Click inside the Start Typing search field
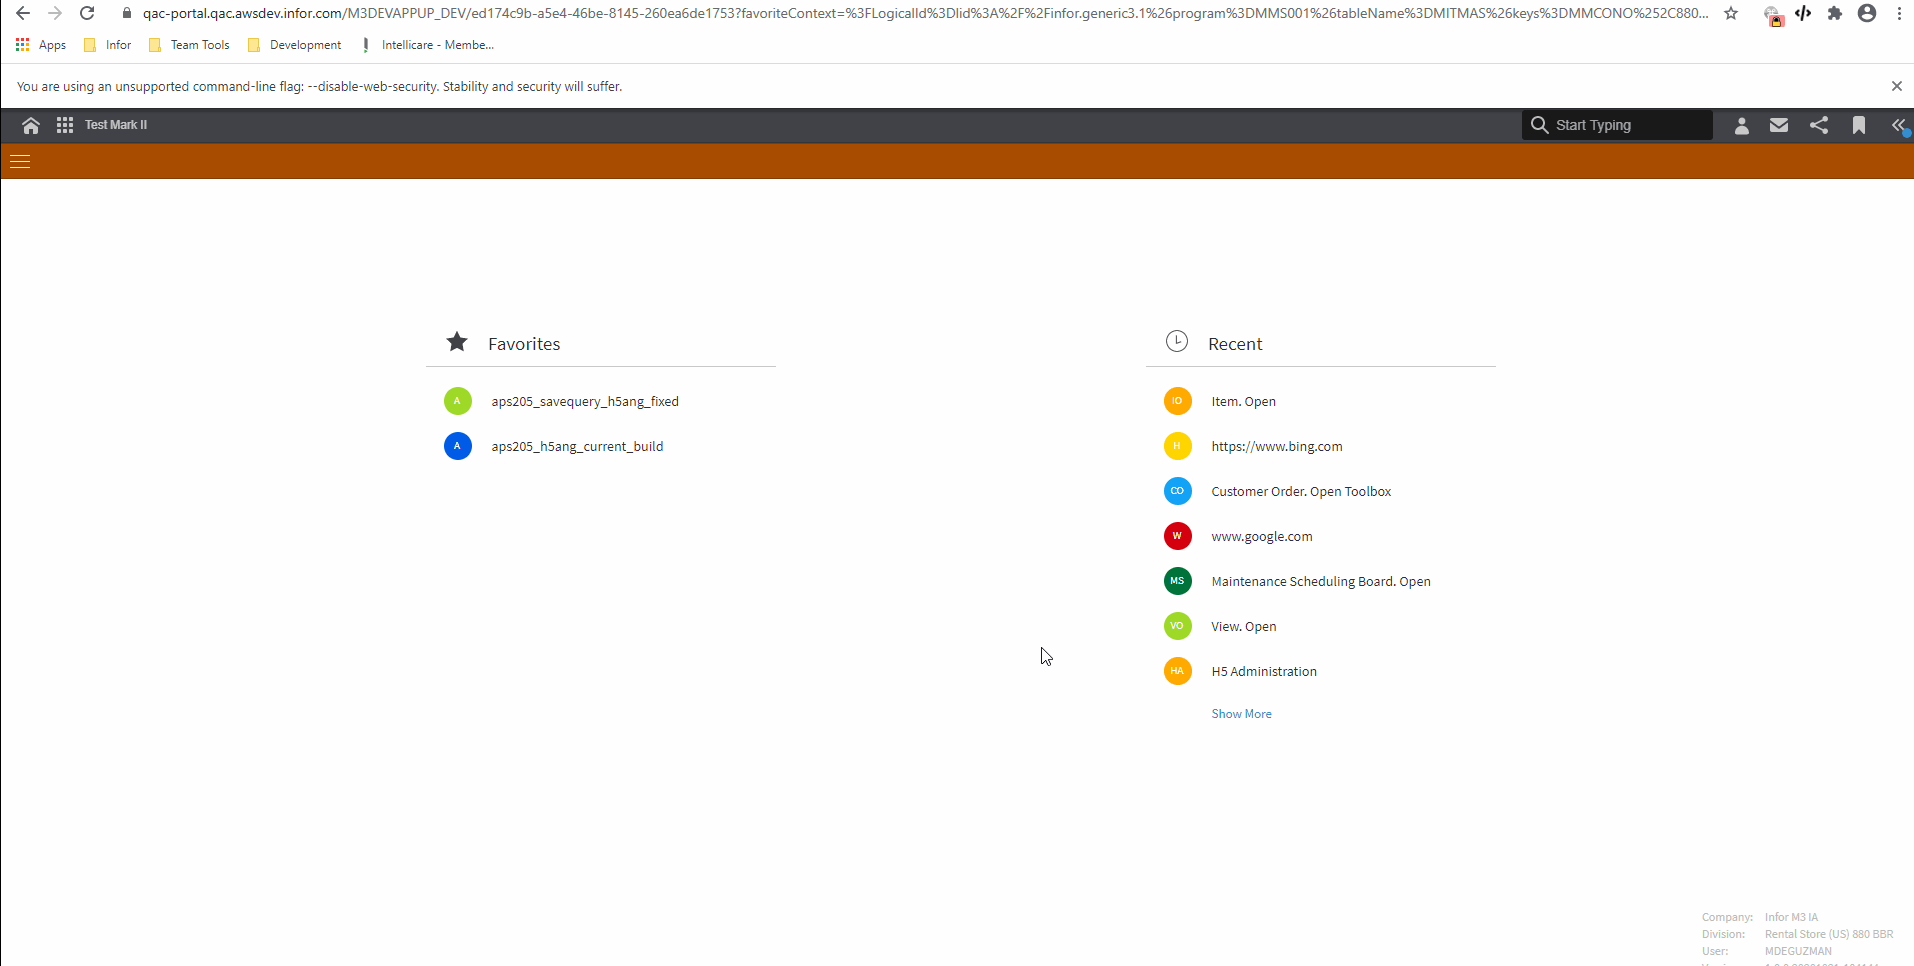 1620,124
